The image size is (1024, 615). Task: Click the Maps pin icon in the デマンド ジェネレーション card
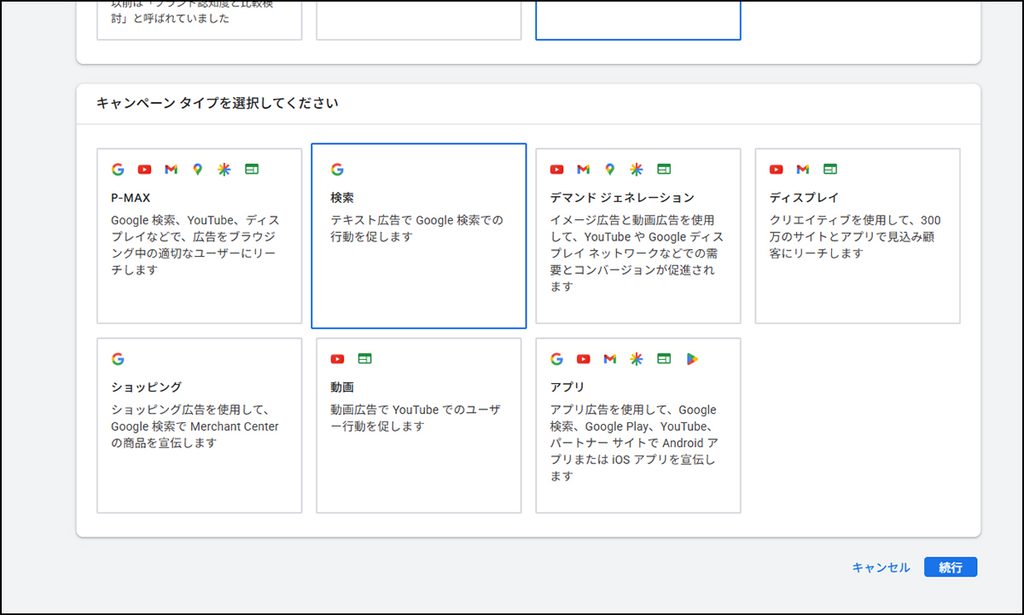pos(609,169)
